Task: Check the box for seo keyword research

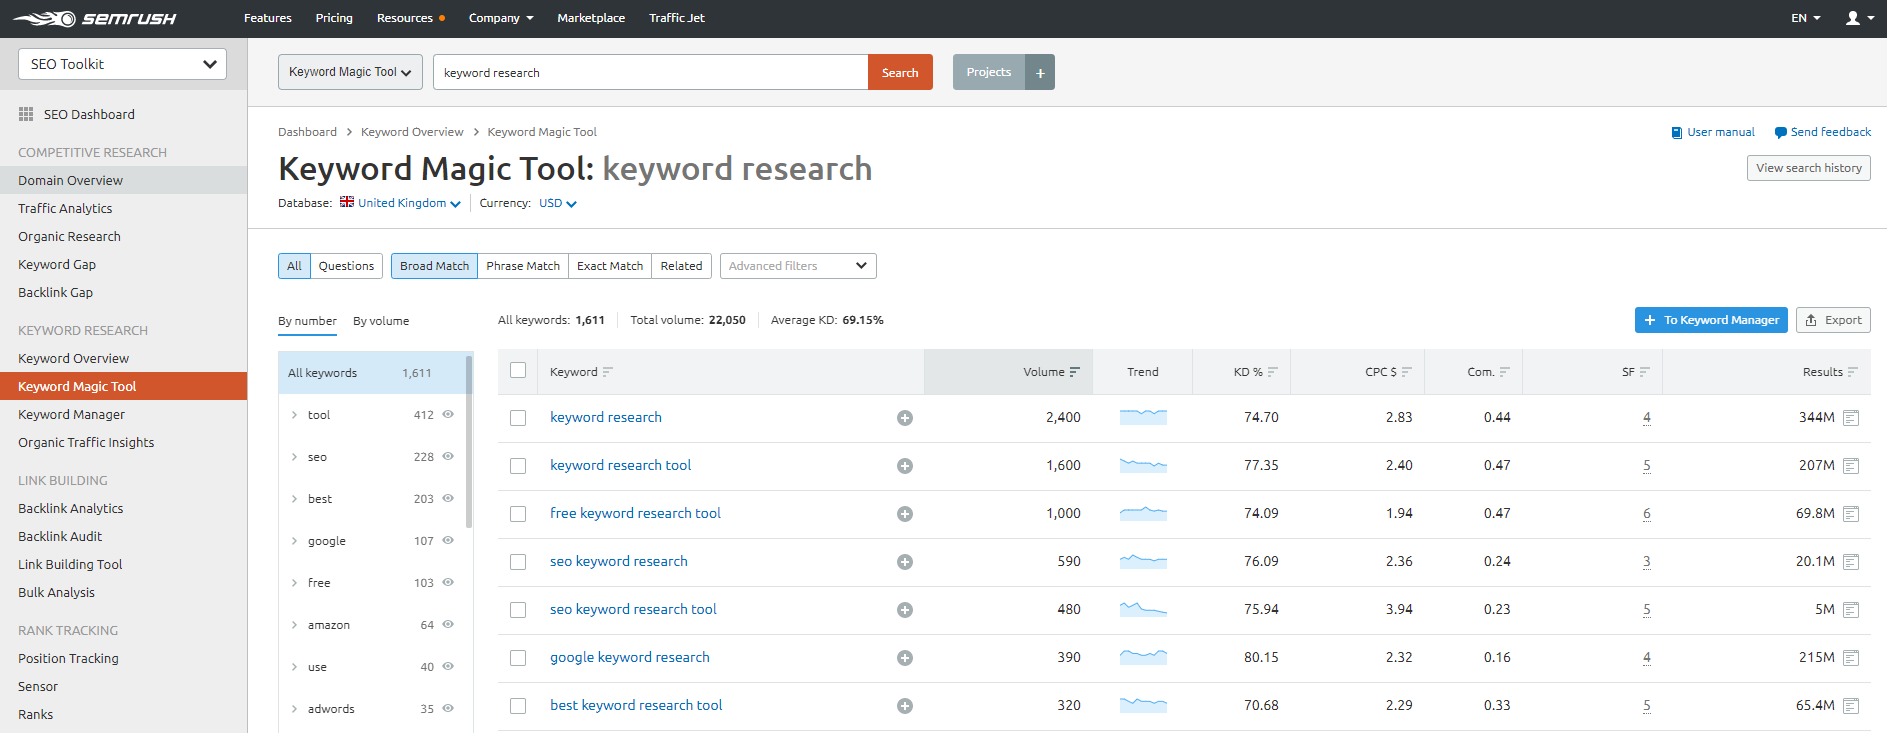Action: coord(518,562)
